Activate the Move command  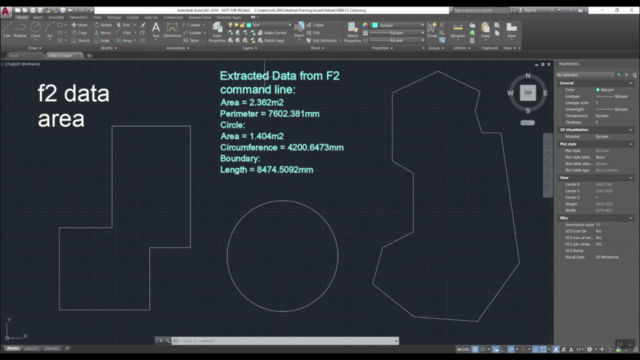[80, 25]
